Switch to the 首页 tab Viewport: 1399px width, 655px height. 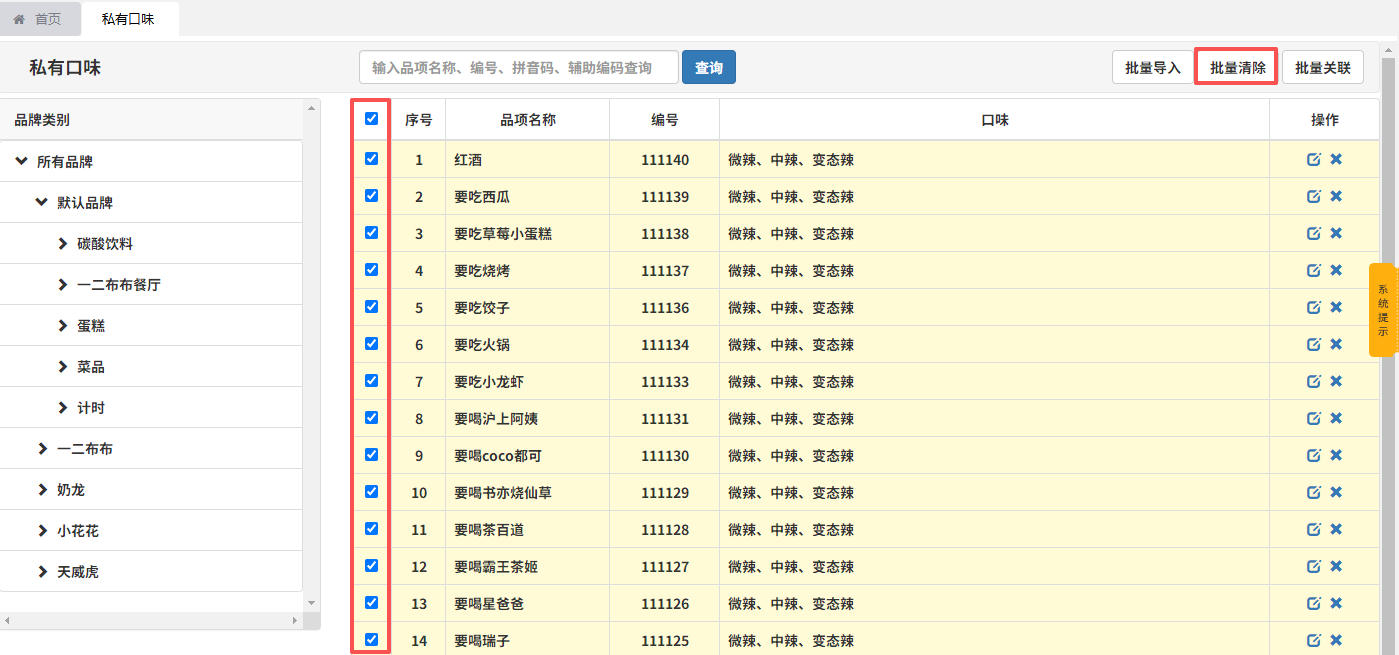(x=40, y=19)
